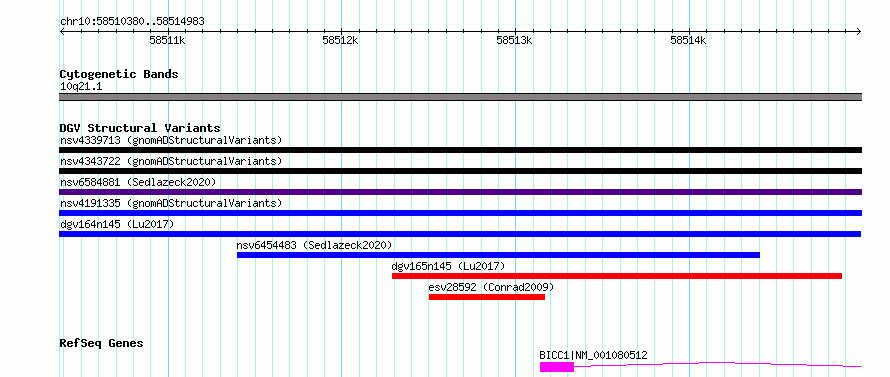
Task: Click the DGV Structural Variants track title
Action: (x=140, y=128)
